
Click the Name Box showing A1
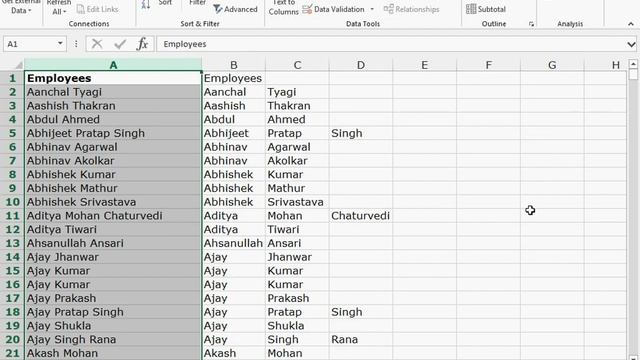[30, 44]
